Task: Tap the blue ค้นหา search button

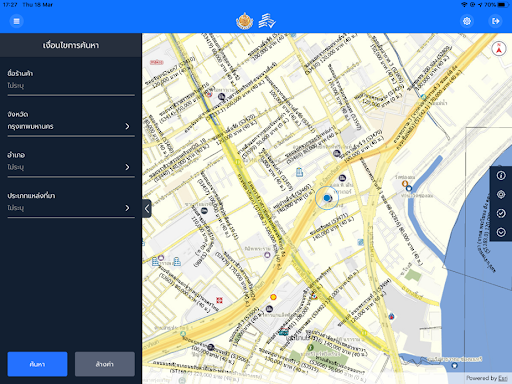Action: pos(37,364)
